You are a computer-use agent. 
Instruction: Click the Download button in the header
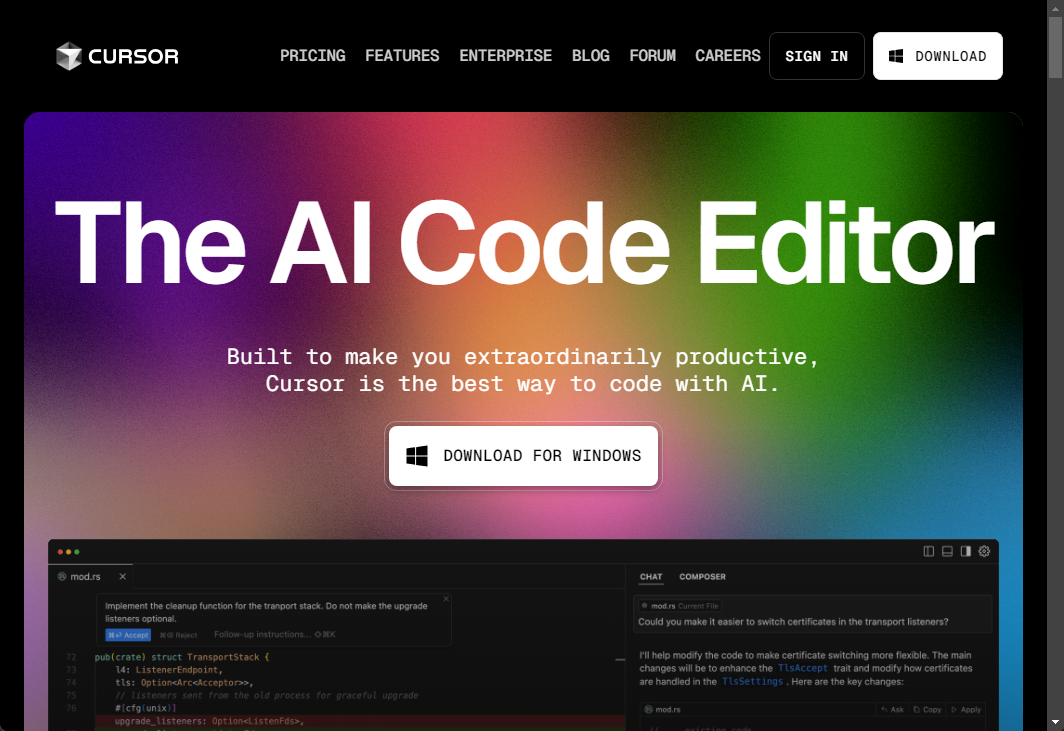[938, 56]
